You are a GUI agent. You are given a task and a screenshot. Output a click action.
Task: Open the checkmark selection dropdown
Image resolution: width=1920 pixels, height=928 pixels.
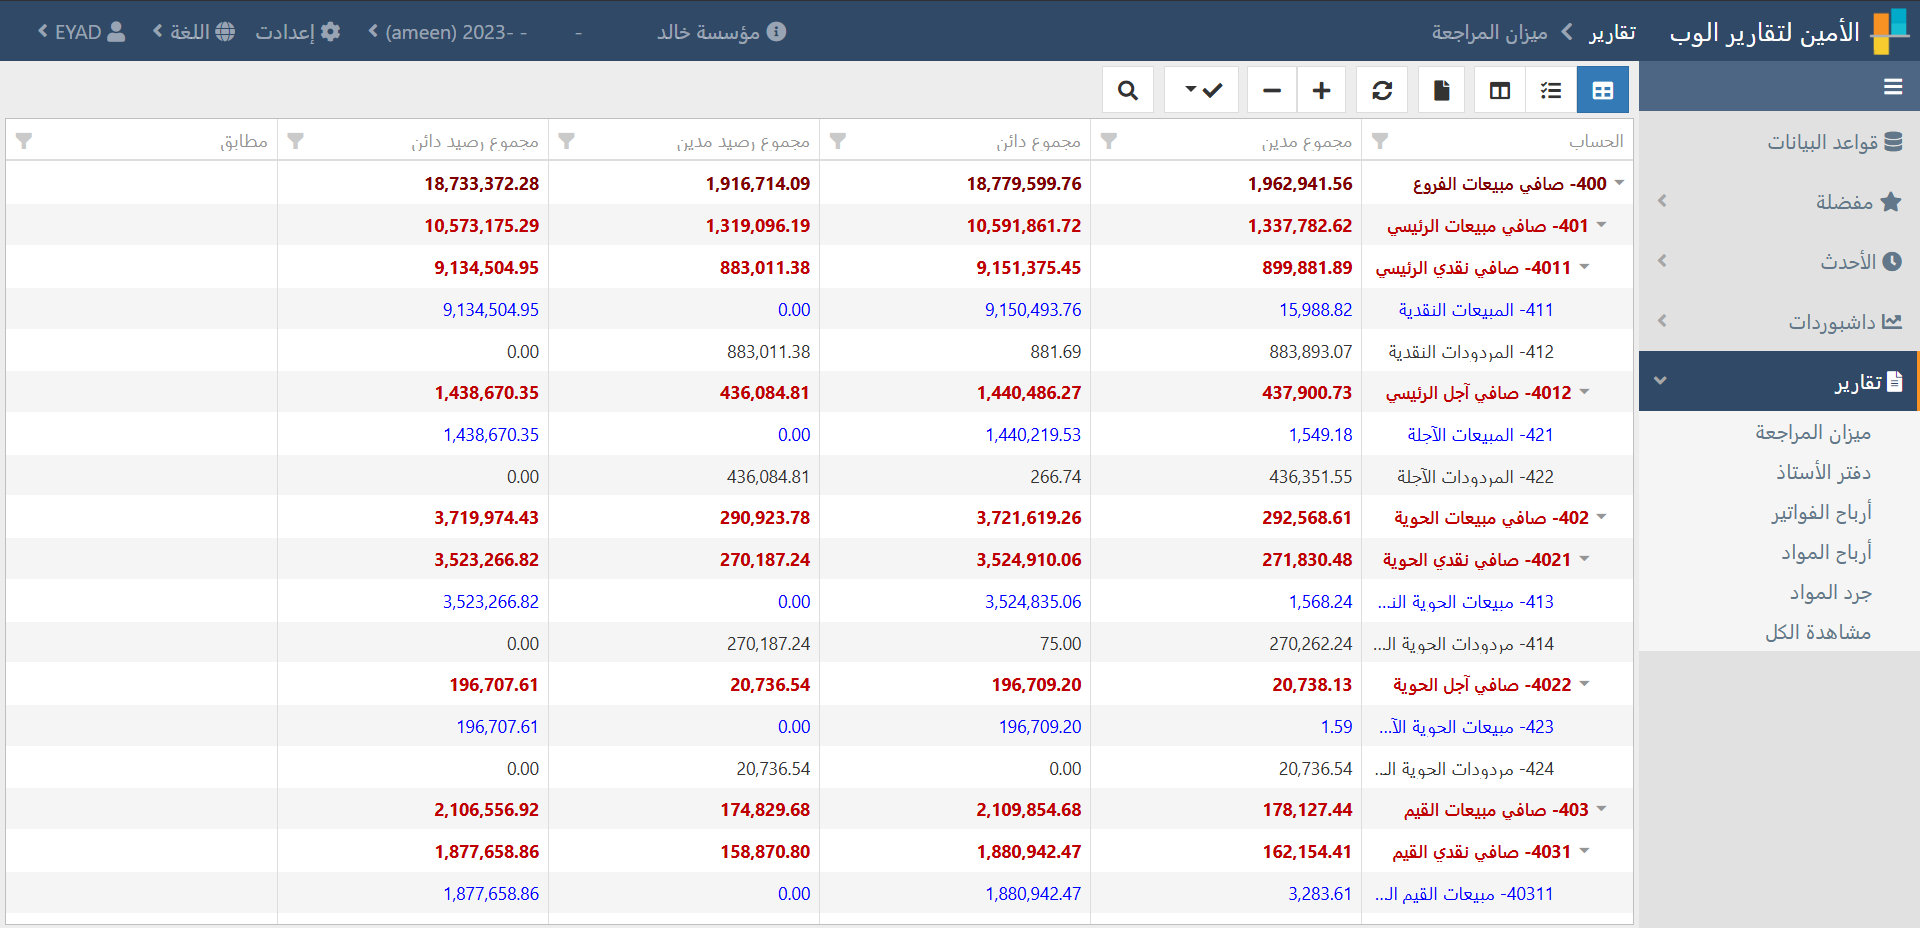pyautogui.click(x=1202, y=91)
